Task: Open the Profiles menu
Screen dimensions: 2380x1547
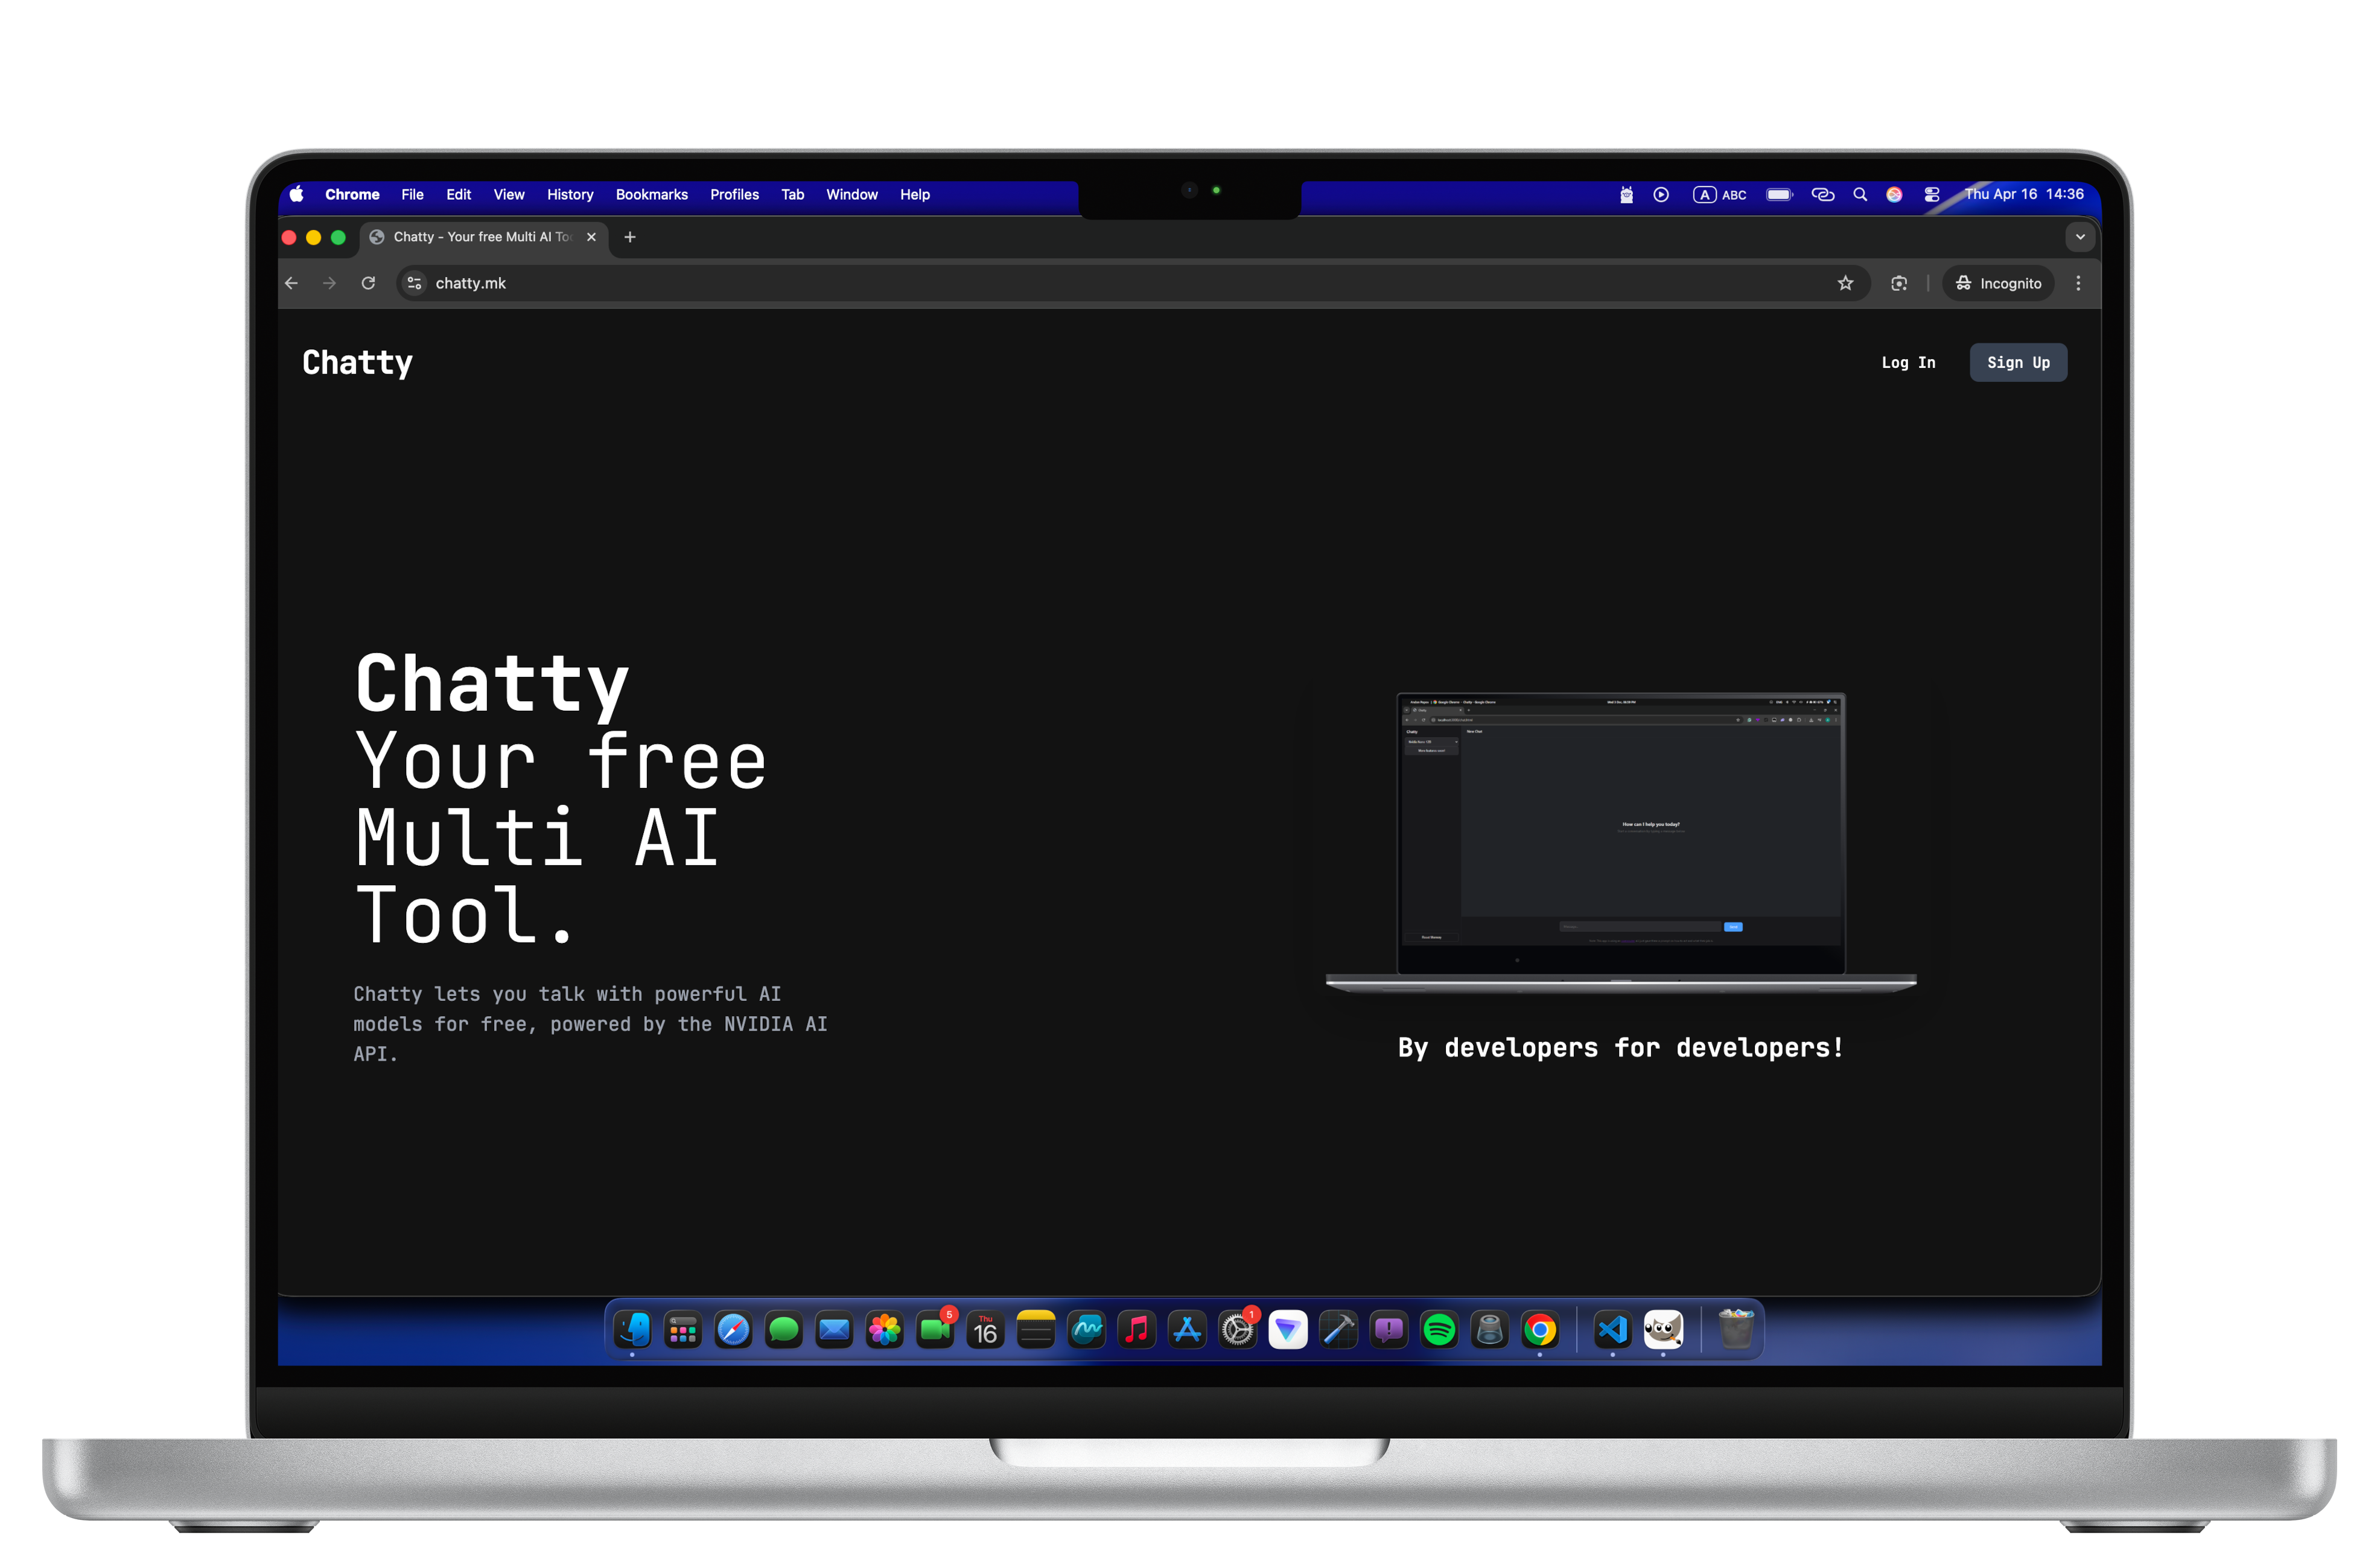Action: click(x=734, y=194)
